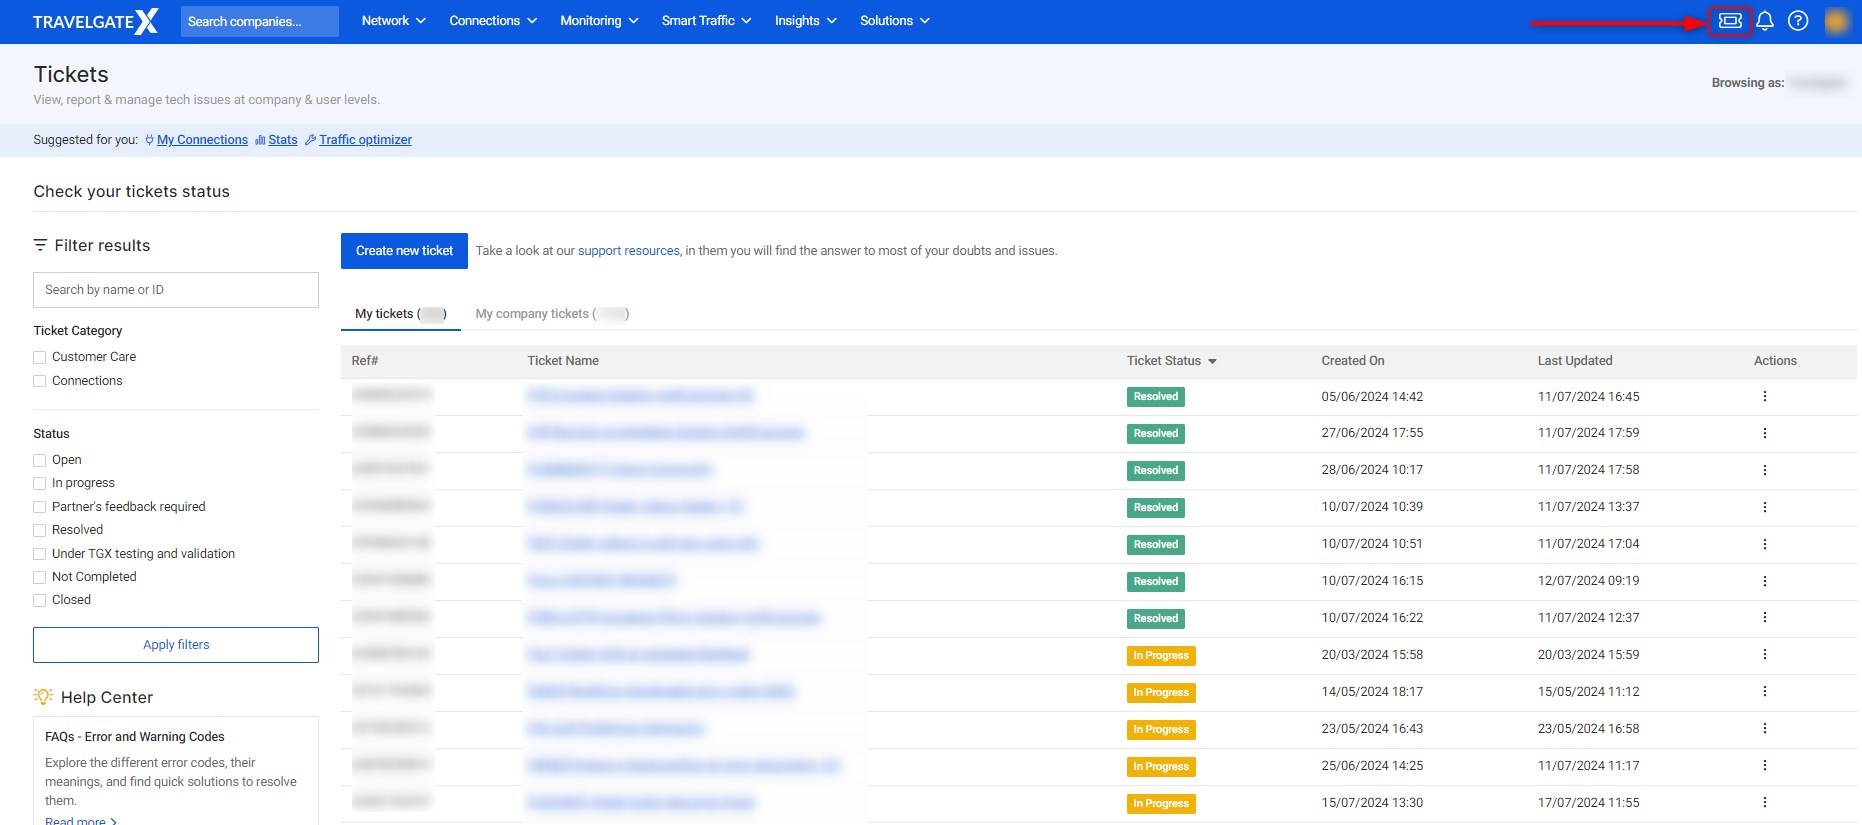Sort by Ticket Status column arrow
The image size is (1862, 825).
(x=1212, y=361)
